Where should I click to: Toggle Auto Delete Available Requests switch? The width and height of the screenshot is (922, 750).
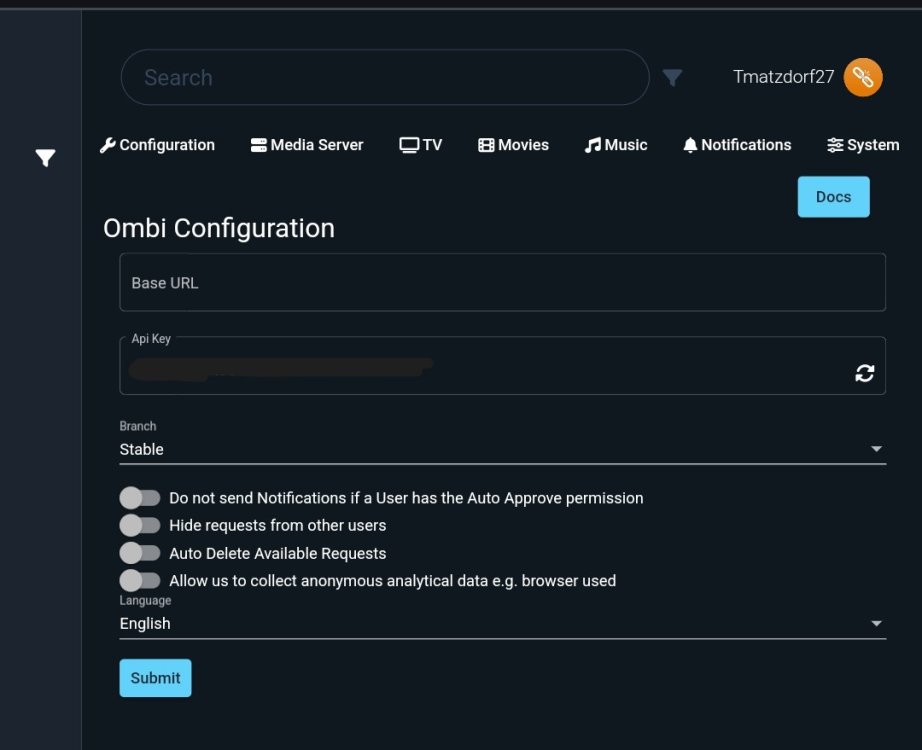click(x=140, y=553)
